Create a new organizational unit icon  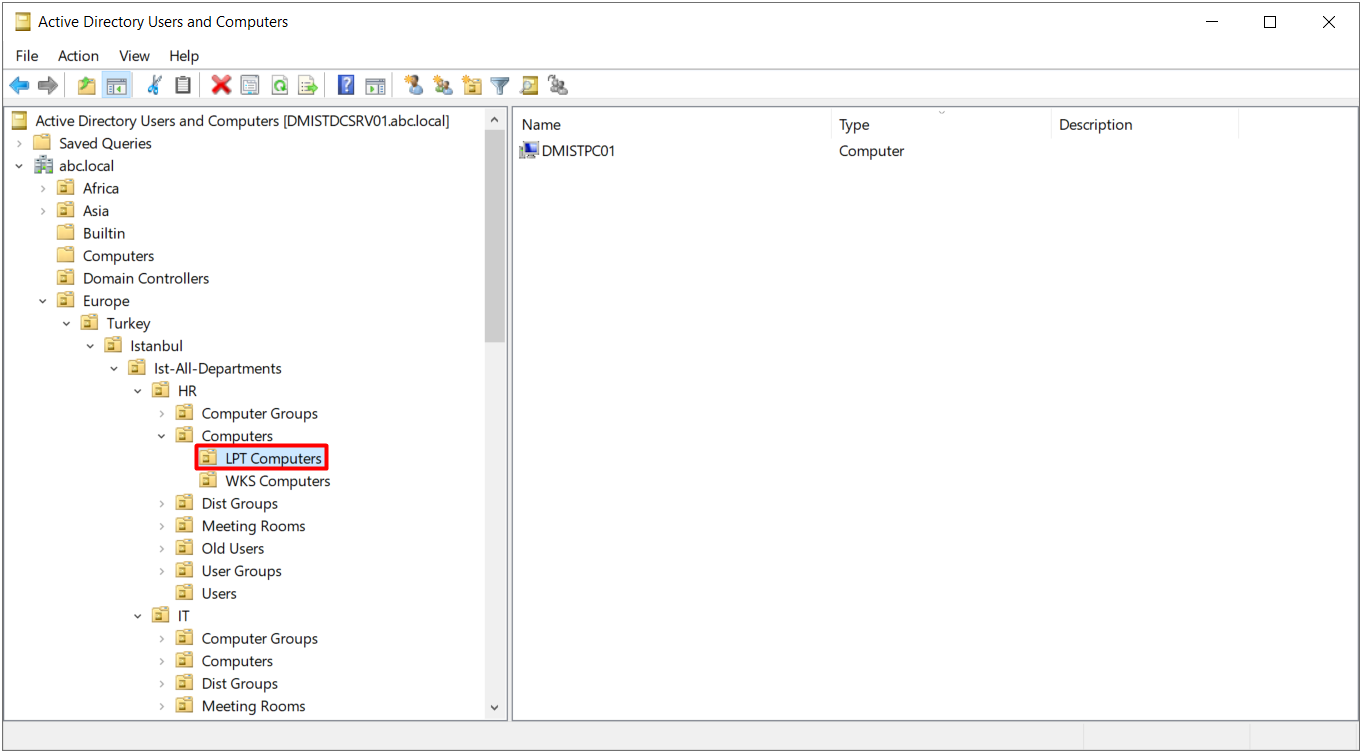(472, 86)
